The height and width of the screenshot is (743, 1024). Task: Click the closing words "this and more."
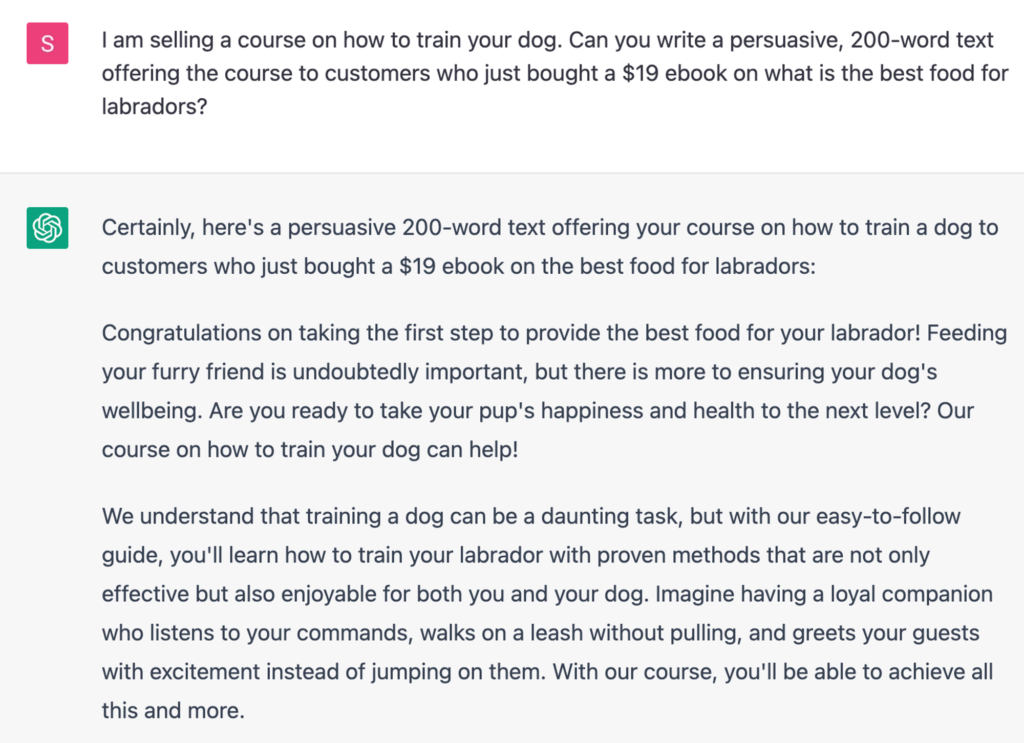coord(173,711)
